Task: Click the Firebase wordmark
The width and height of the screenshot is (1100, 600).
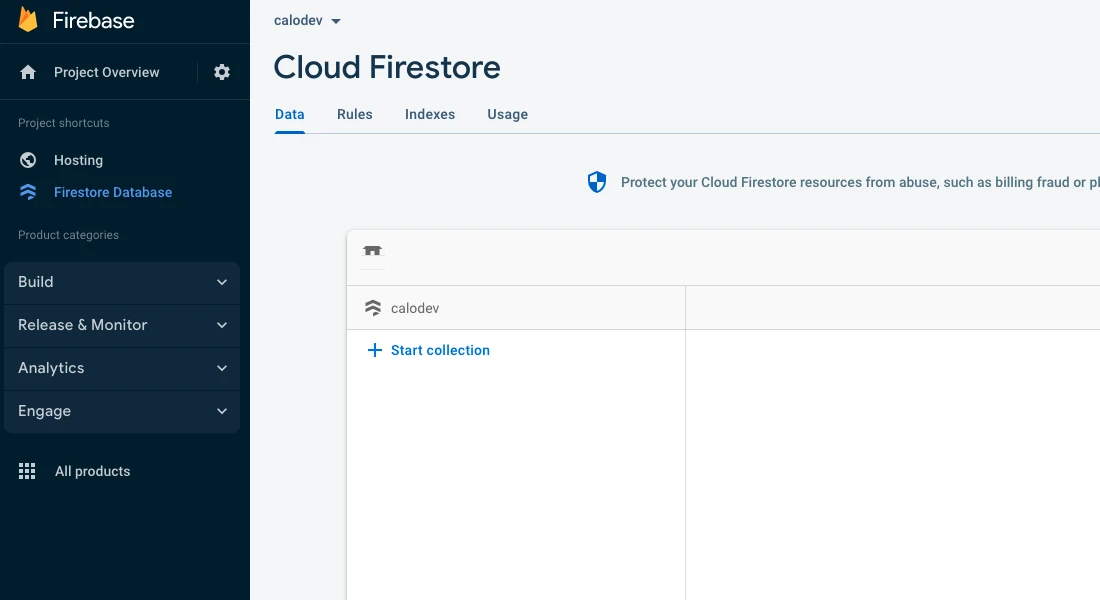Action: click(x=93, y=20)
